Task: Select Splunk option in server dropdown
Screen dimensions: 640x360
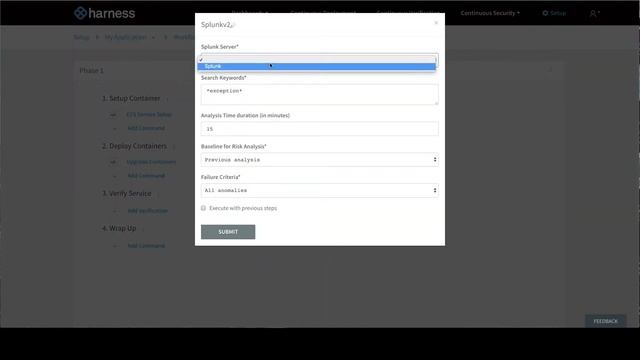Action: tap(317, 66)
